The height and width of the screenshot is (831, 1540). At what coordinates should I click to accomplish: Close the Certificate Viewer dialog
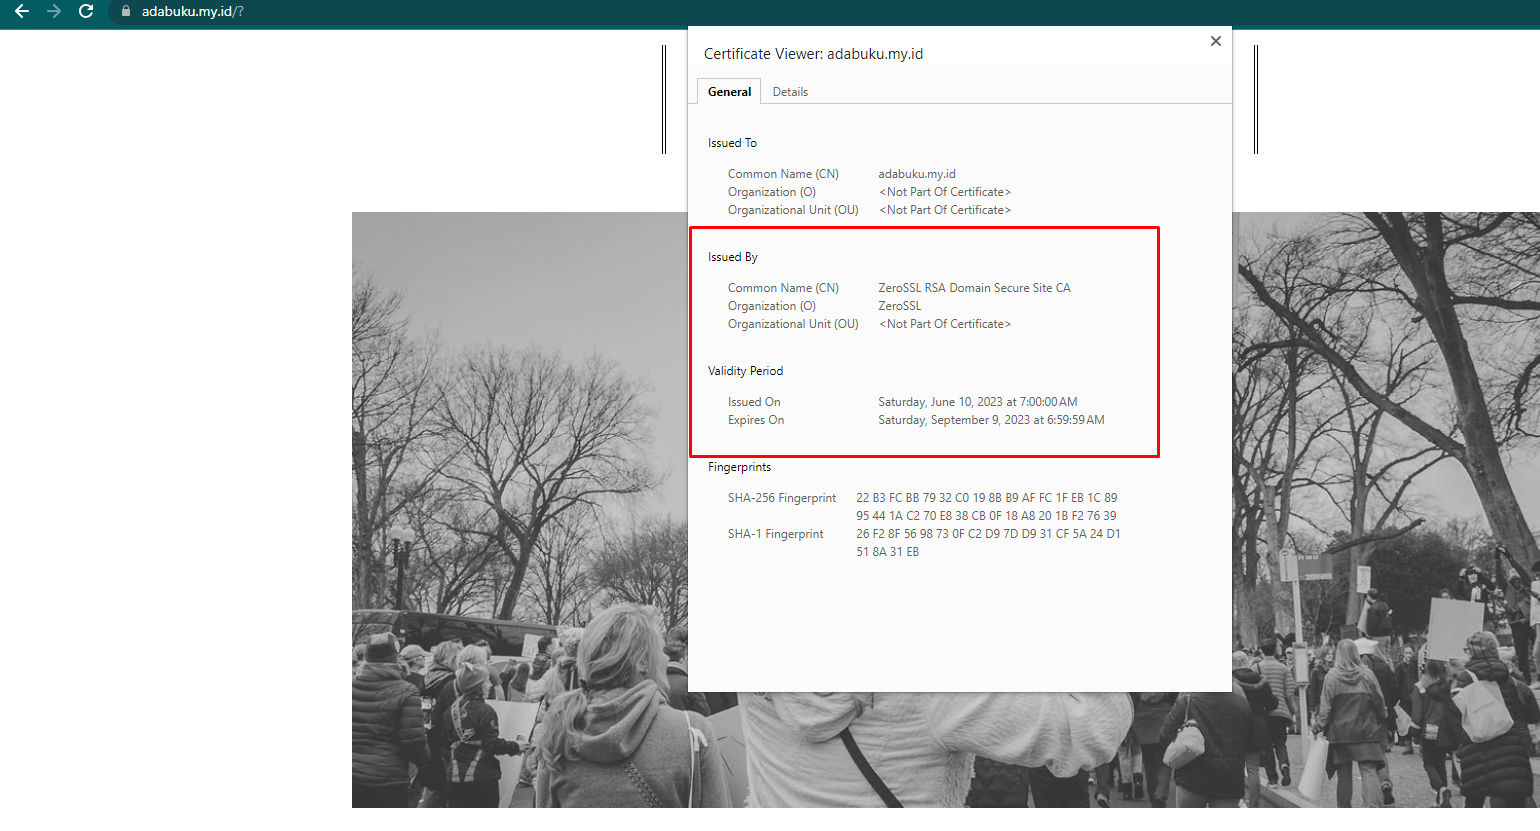1216,41
